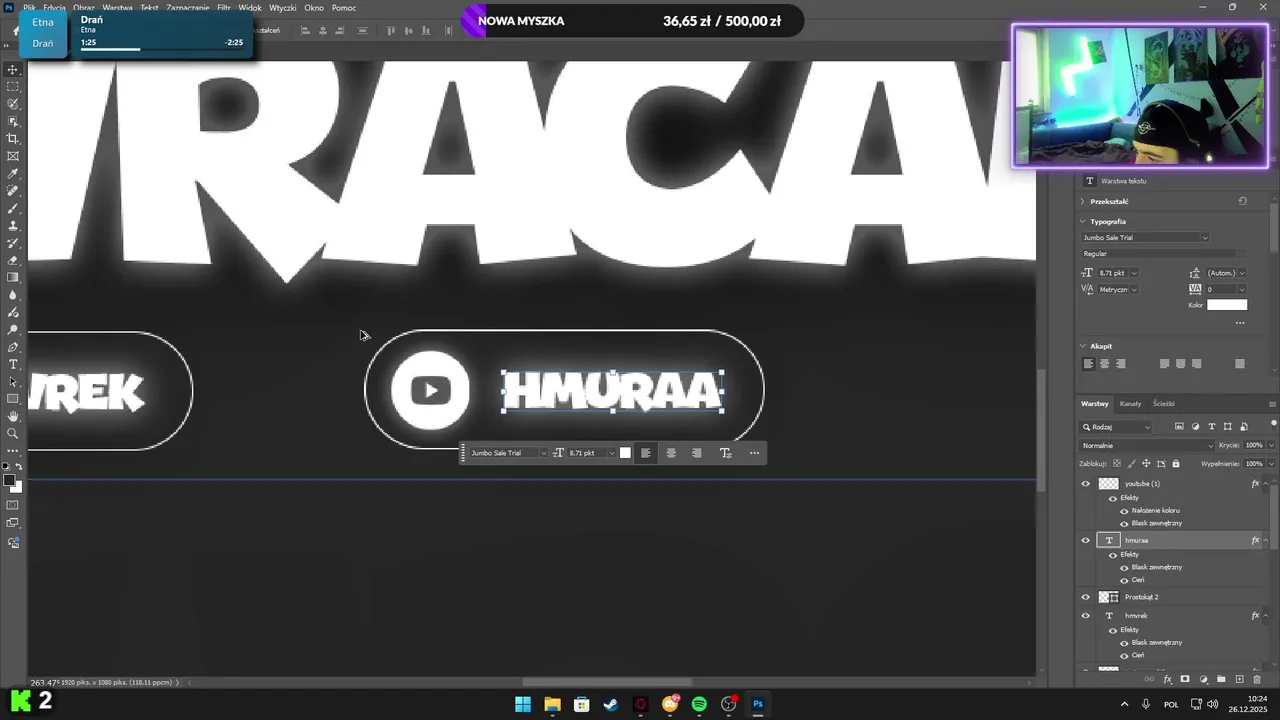The height and width of the screenshot is (720, 1280).
Task: Click the delete layer trash icon
Action: tap(1257, 680)
